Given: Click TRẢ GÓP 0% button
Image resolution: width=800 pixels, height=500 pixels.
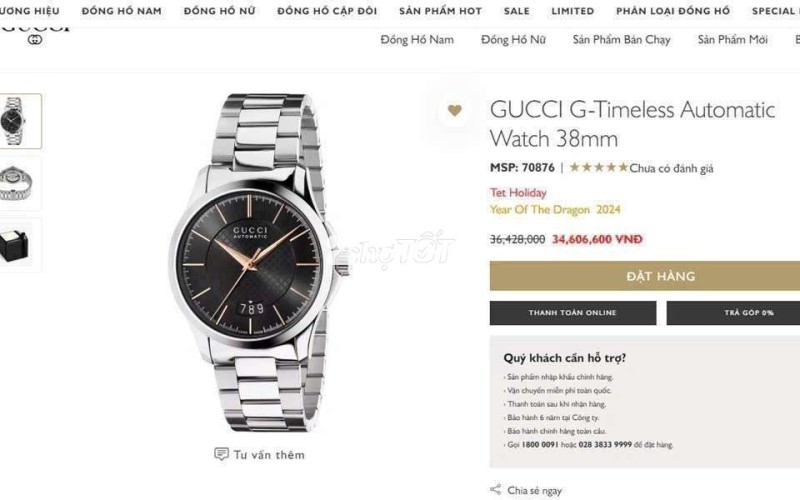Looking at the screenshot, I should 733,313.
